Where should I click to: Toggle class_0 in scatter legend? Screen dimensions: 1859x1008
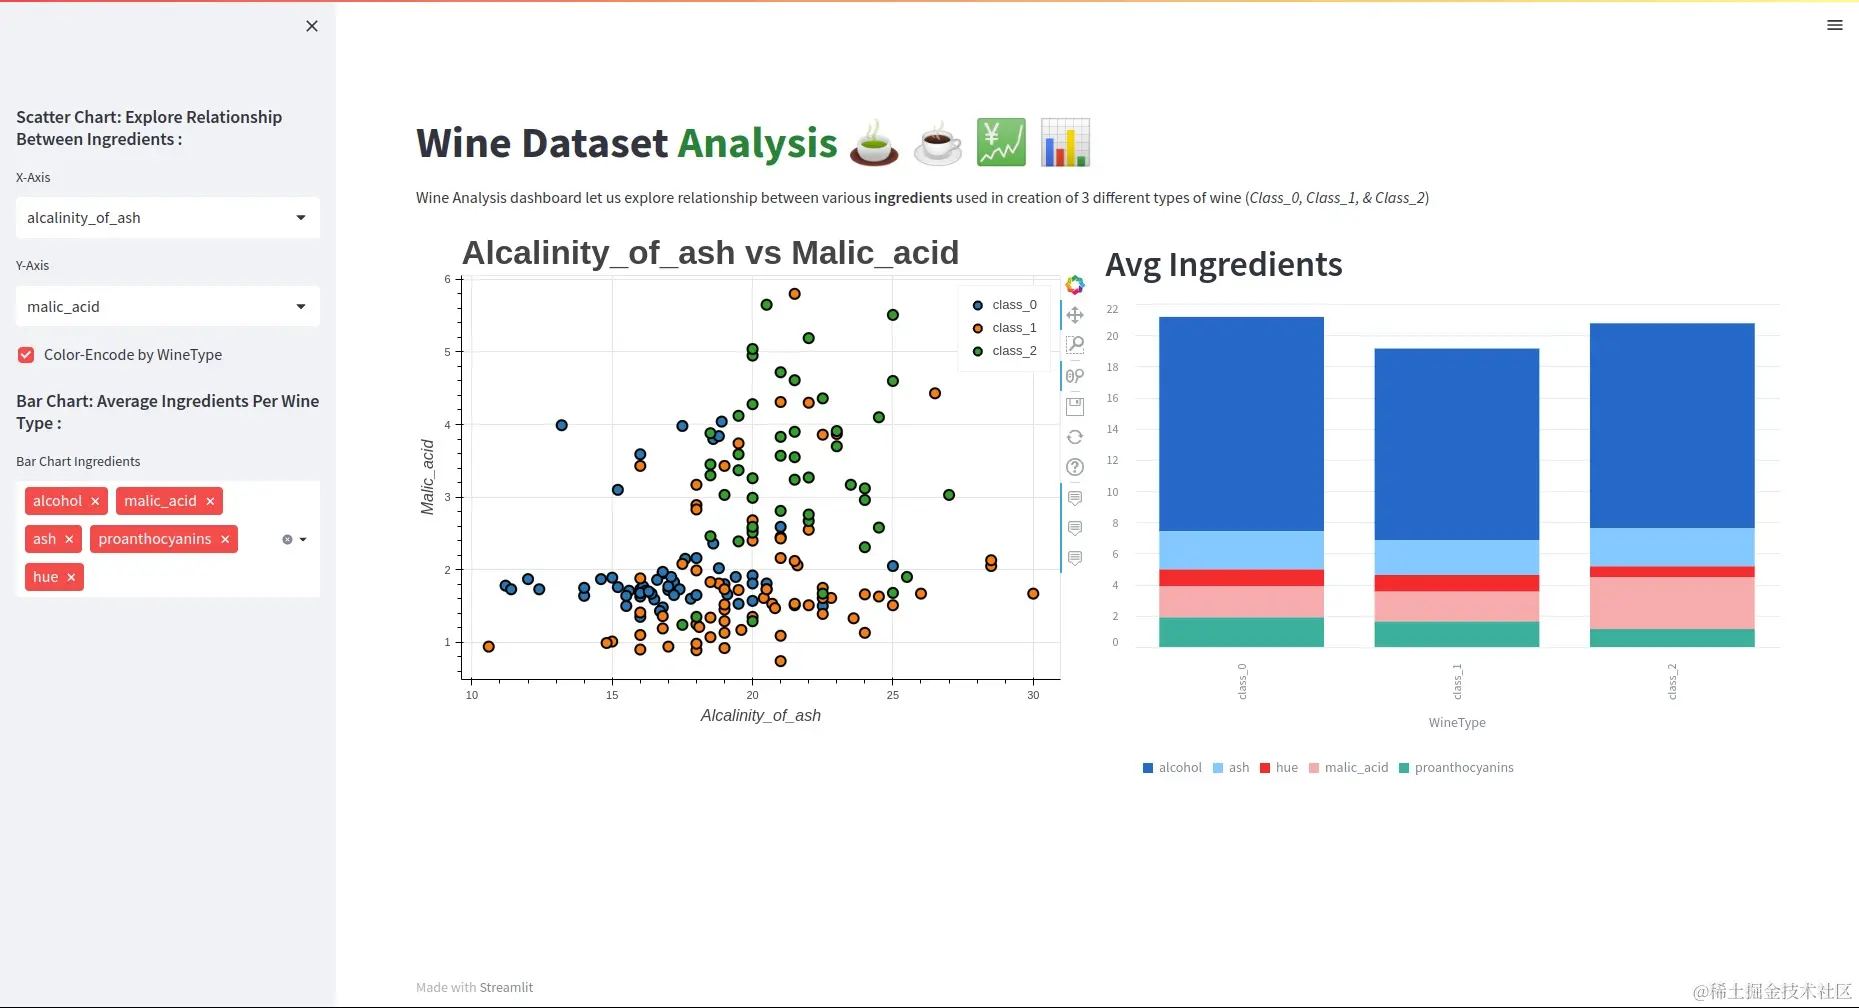(x=1004, y=305)
